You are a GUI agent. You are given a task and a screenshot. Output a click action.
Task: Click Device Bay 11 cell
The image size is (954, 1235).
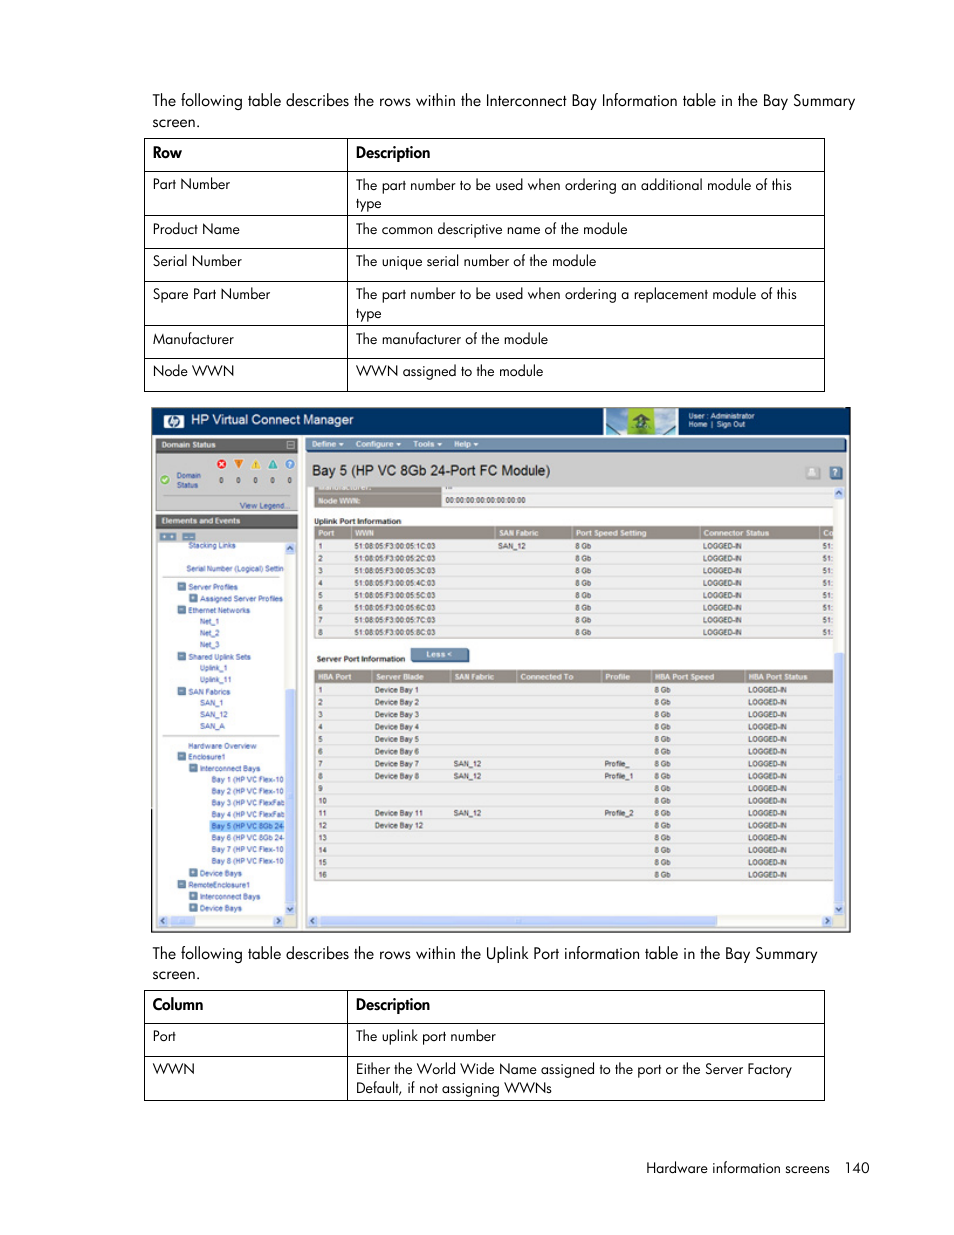click(399, 813)
